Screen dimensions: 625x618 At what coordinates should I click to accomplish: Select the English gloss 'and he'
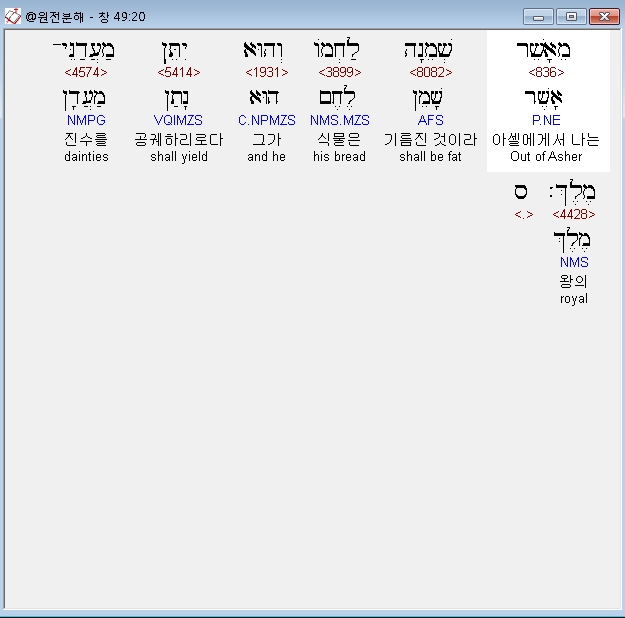pyautogui.click(x=266, y=157)
